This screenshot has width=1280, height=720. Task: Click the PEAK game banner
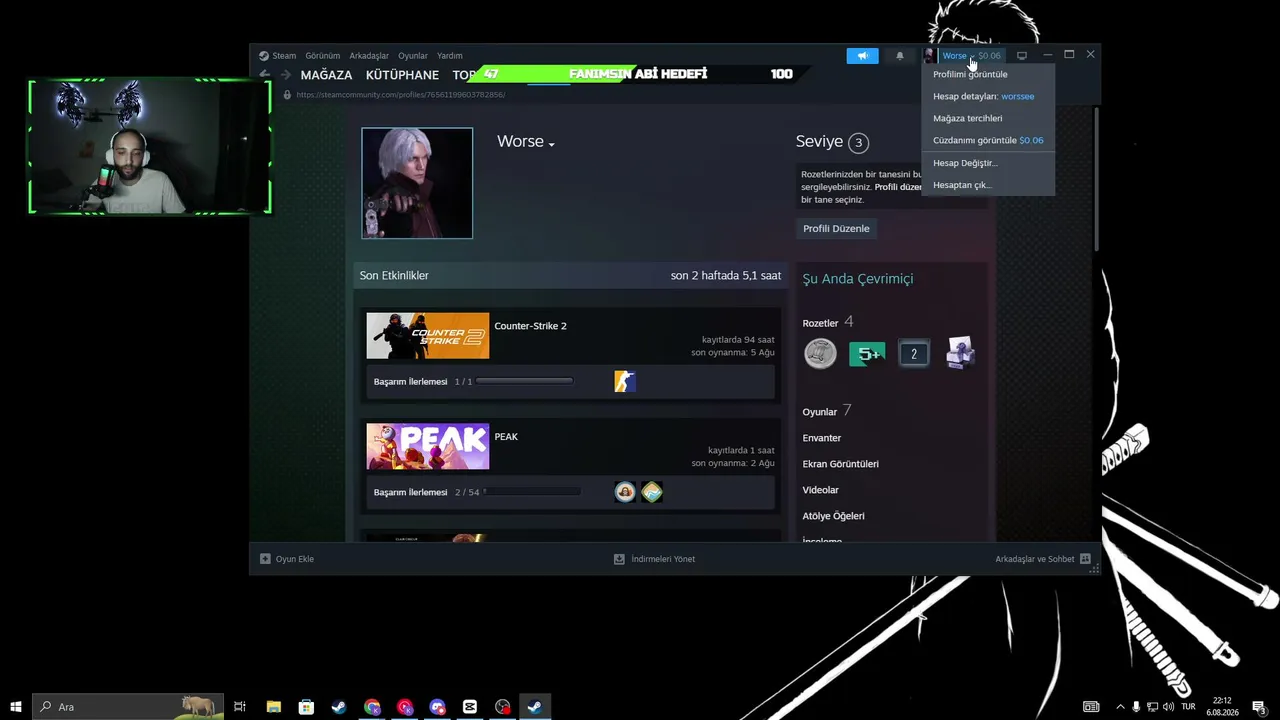click(x=428, y=447)
